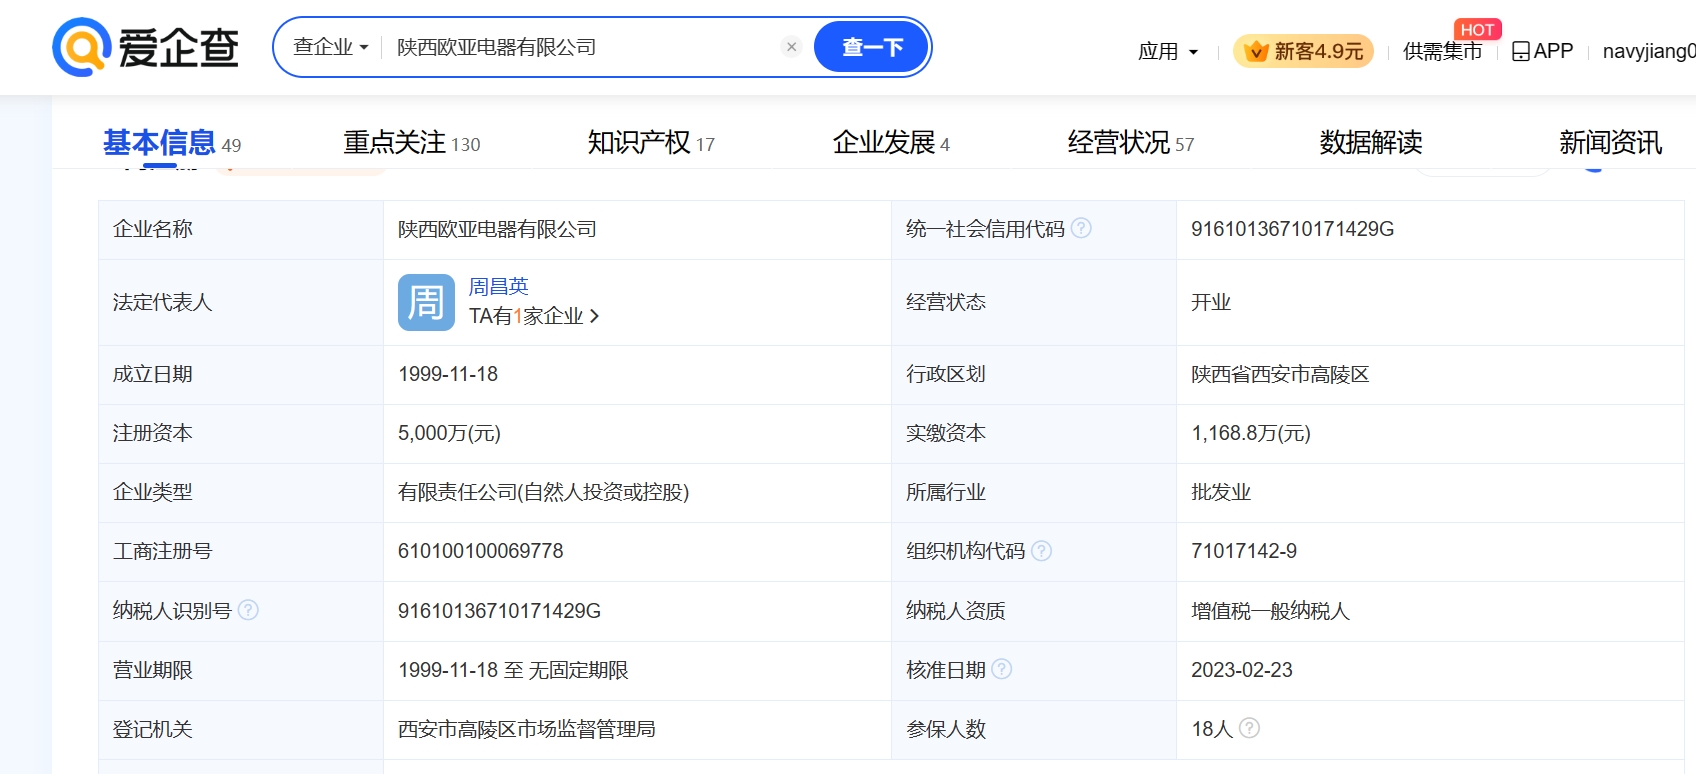The width and height of the screenshot is (1696, 774).
Task: Open the 供需集市 link
Action: (x=1442, y=51)
